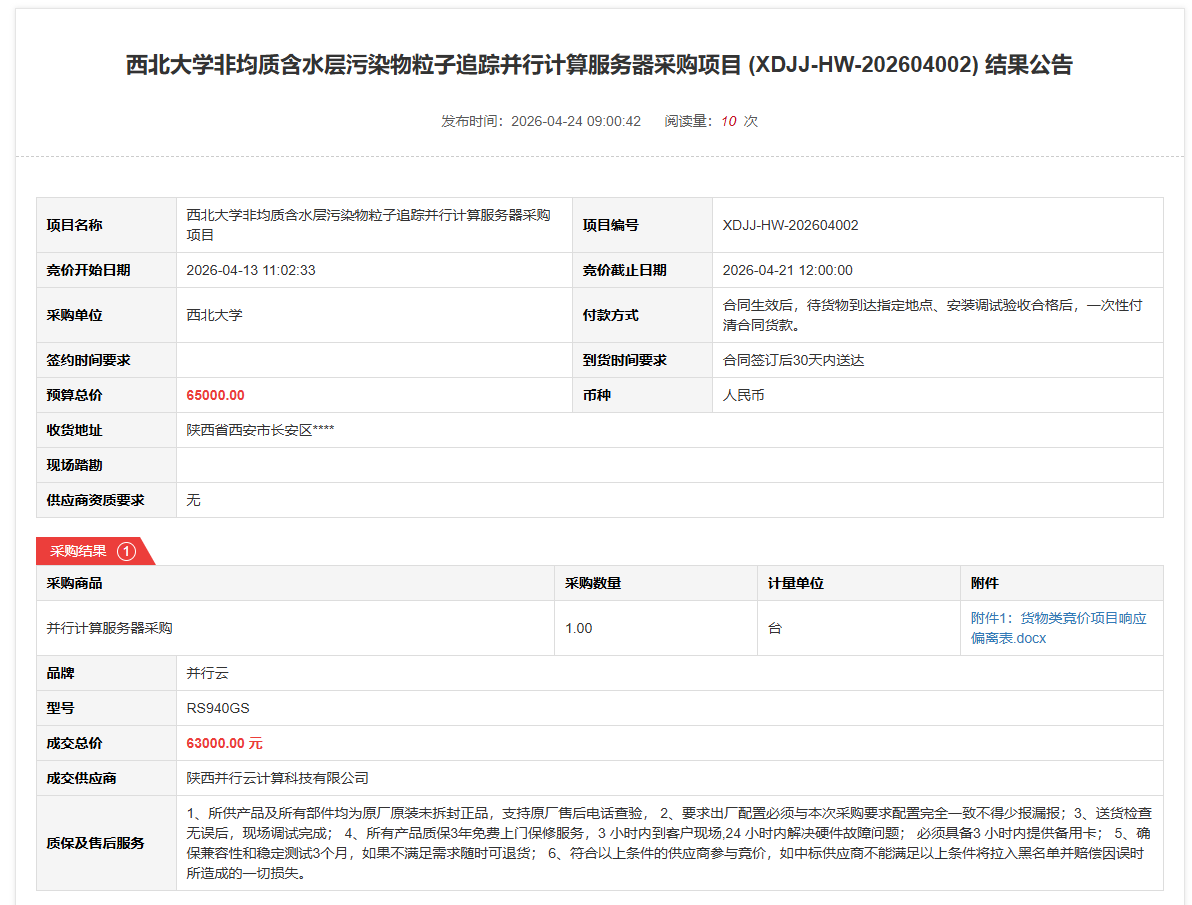Click the red 阅读量 count number
The width and height of the screenshot is (1192, 905).
pyautogui.click(x=728, y=121)
